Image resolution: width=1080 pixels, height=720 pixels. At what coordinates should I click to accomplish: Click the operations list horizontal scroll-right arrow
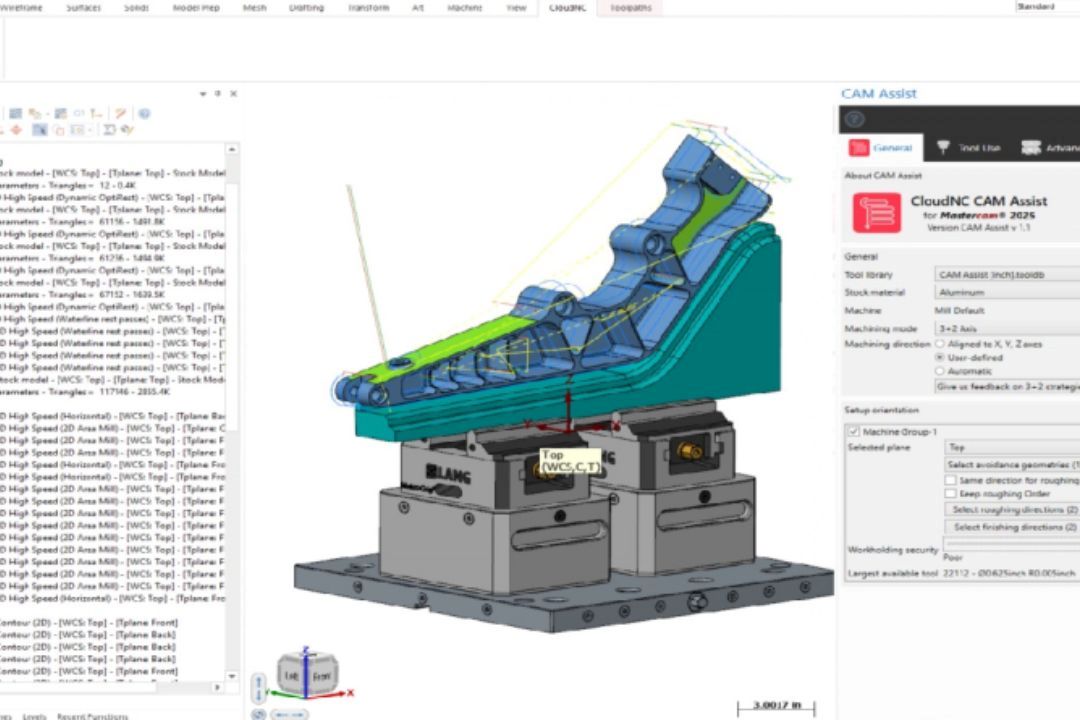click(218, 687)
